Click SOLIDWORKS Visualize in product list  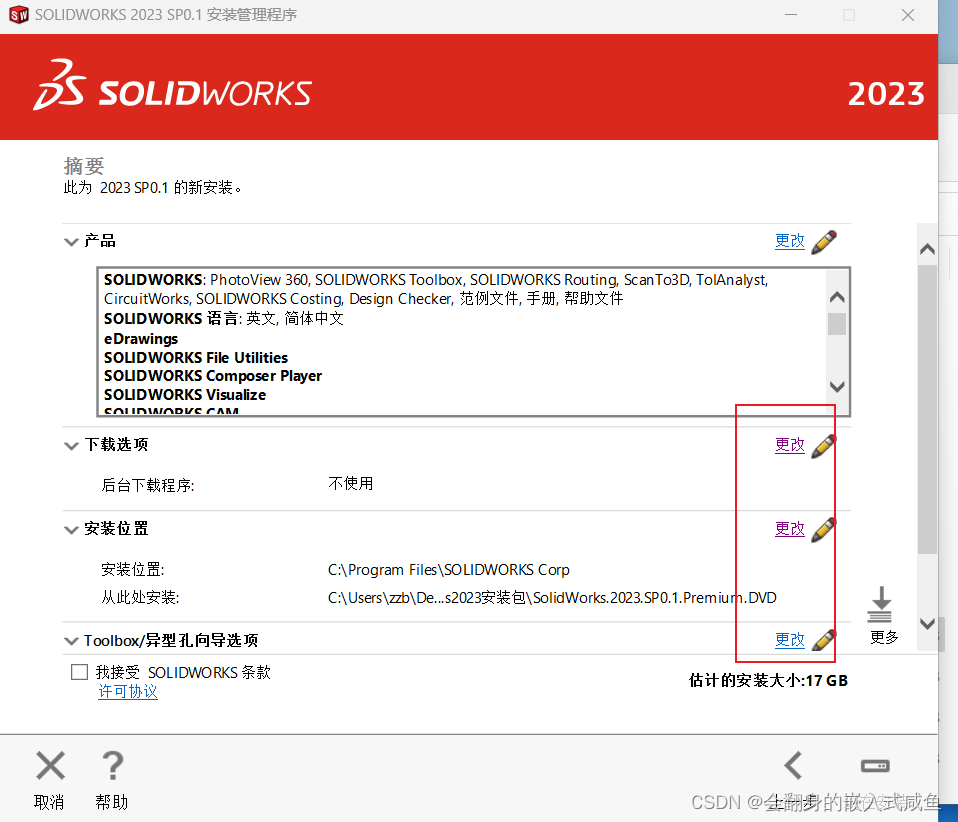(x=185, y=395)
